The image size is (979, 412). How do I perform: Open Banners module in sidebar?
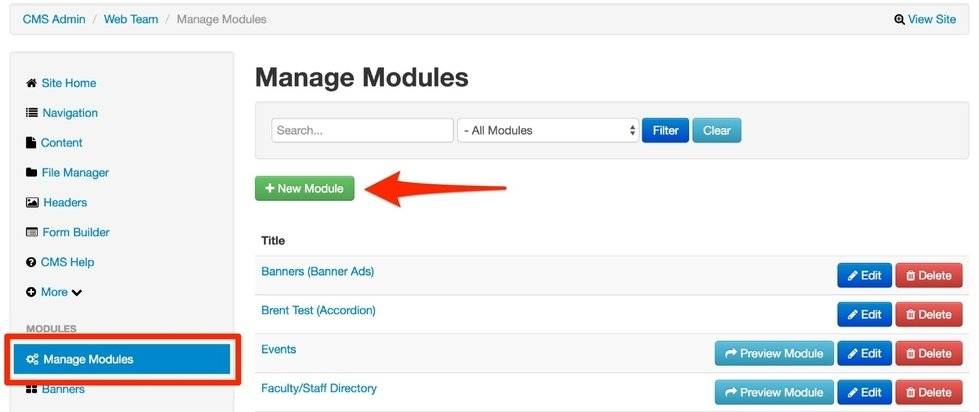coord(62,389)
